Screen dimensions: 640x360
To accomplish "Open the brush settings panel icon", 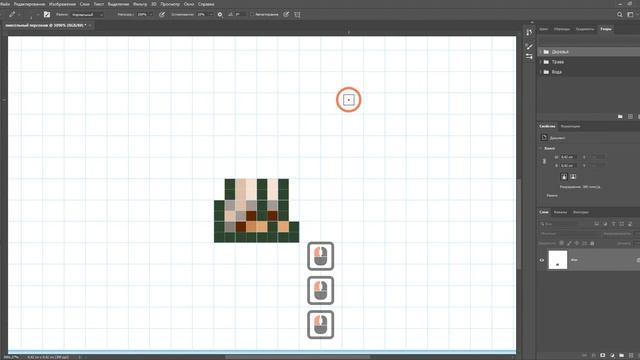I will coord(47,14).
